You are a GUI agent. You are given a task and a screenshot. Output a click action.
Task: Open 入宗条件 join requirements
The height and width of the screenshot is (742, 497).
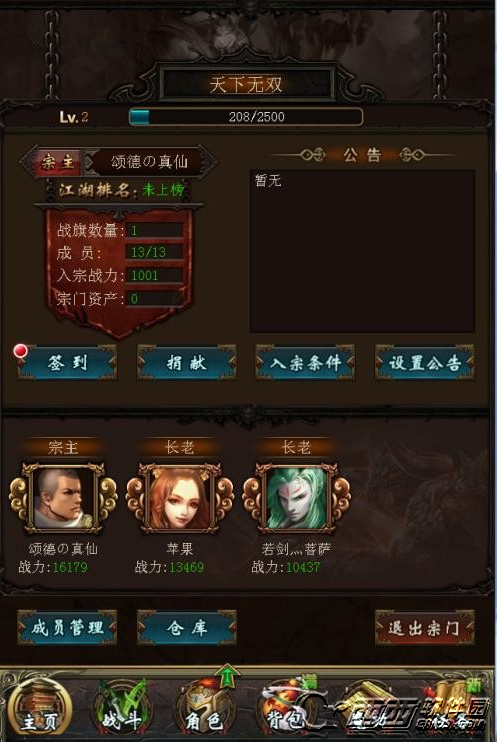tap(305, 362)
